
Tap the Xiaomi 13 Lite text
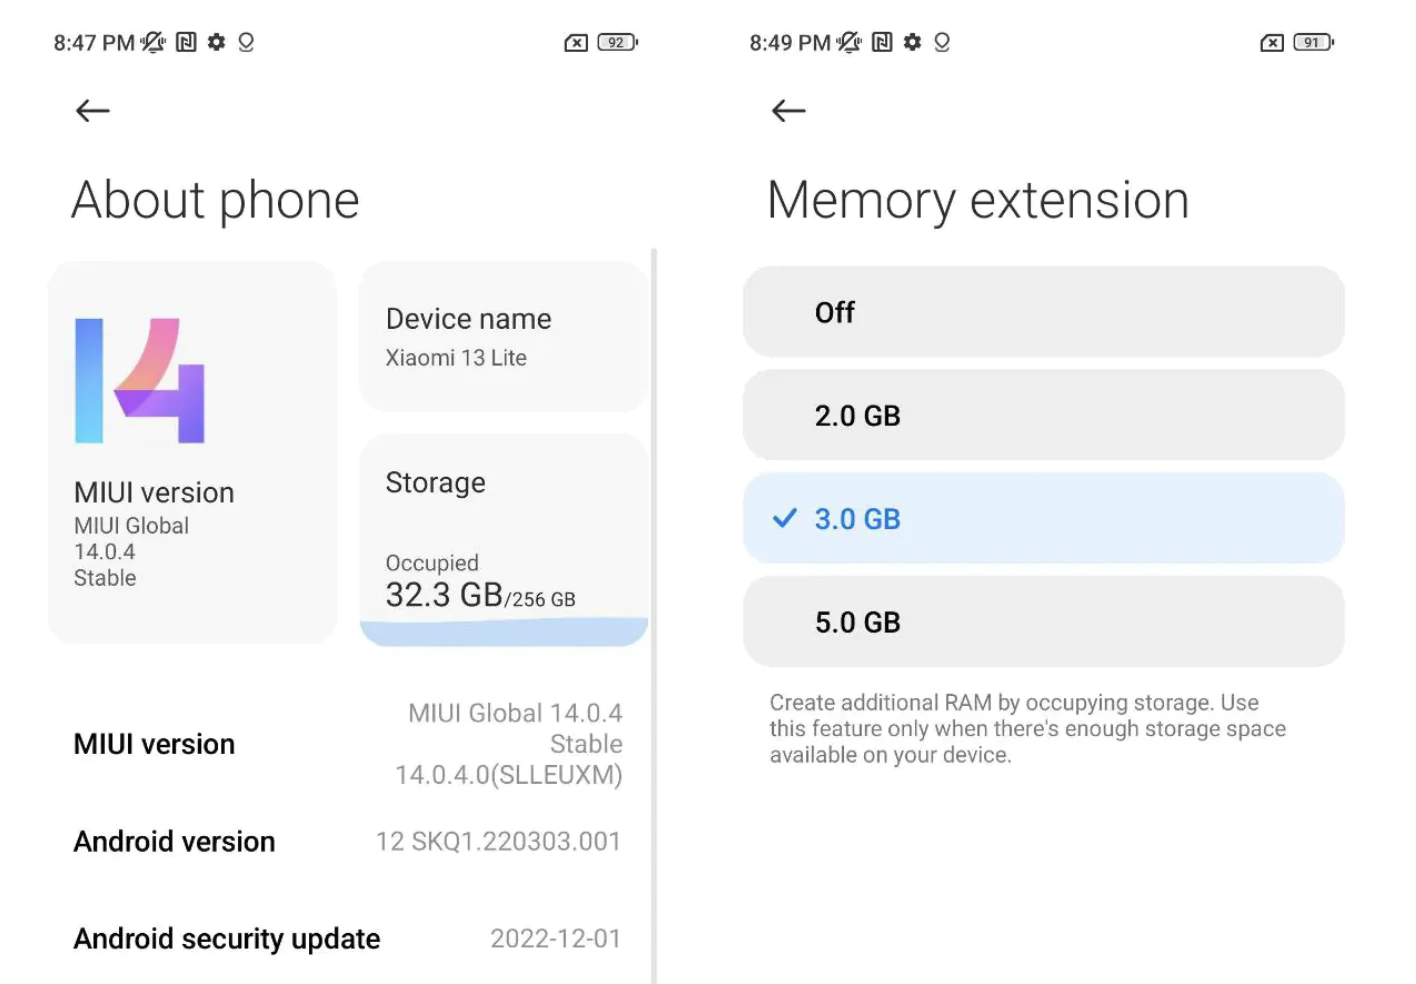point(456,358)
